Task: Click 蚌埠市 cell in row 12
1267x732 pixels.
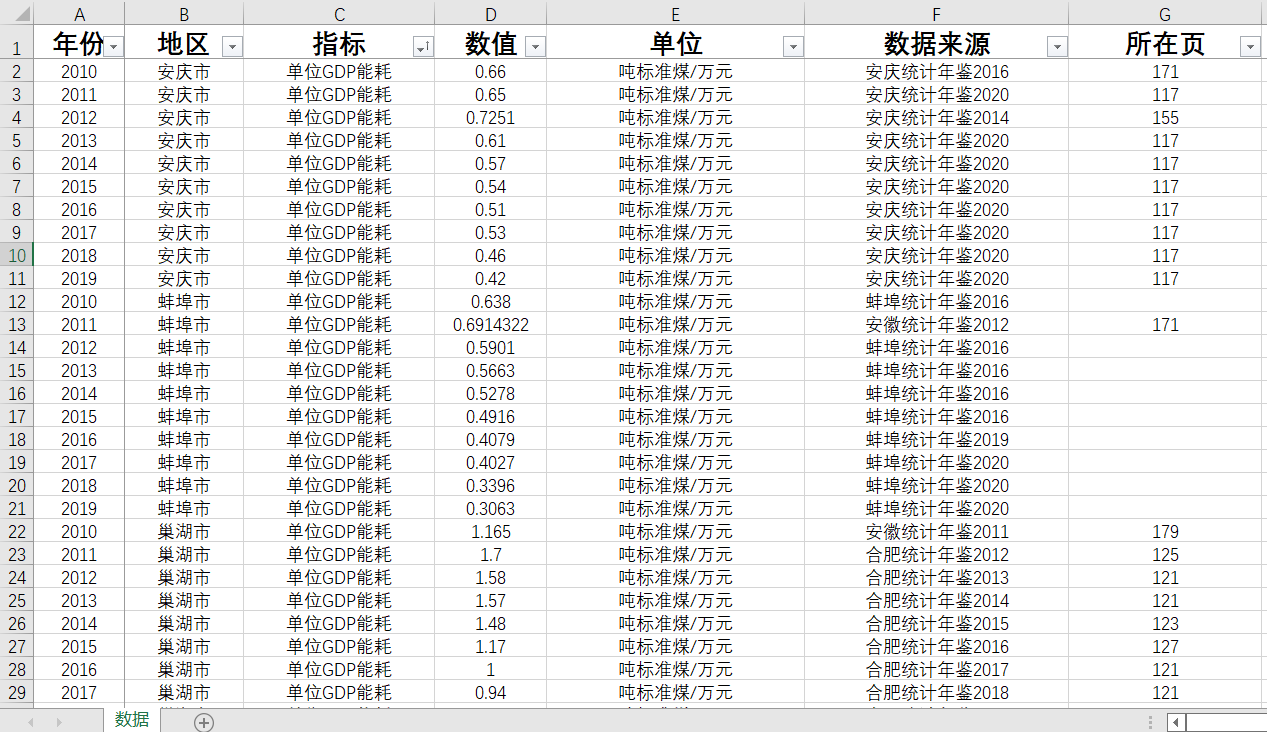Action: coord(184,301)
